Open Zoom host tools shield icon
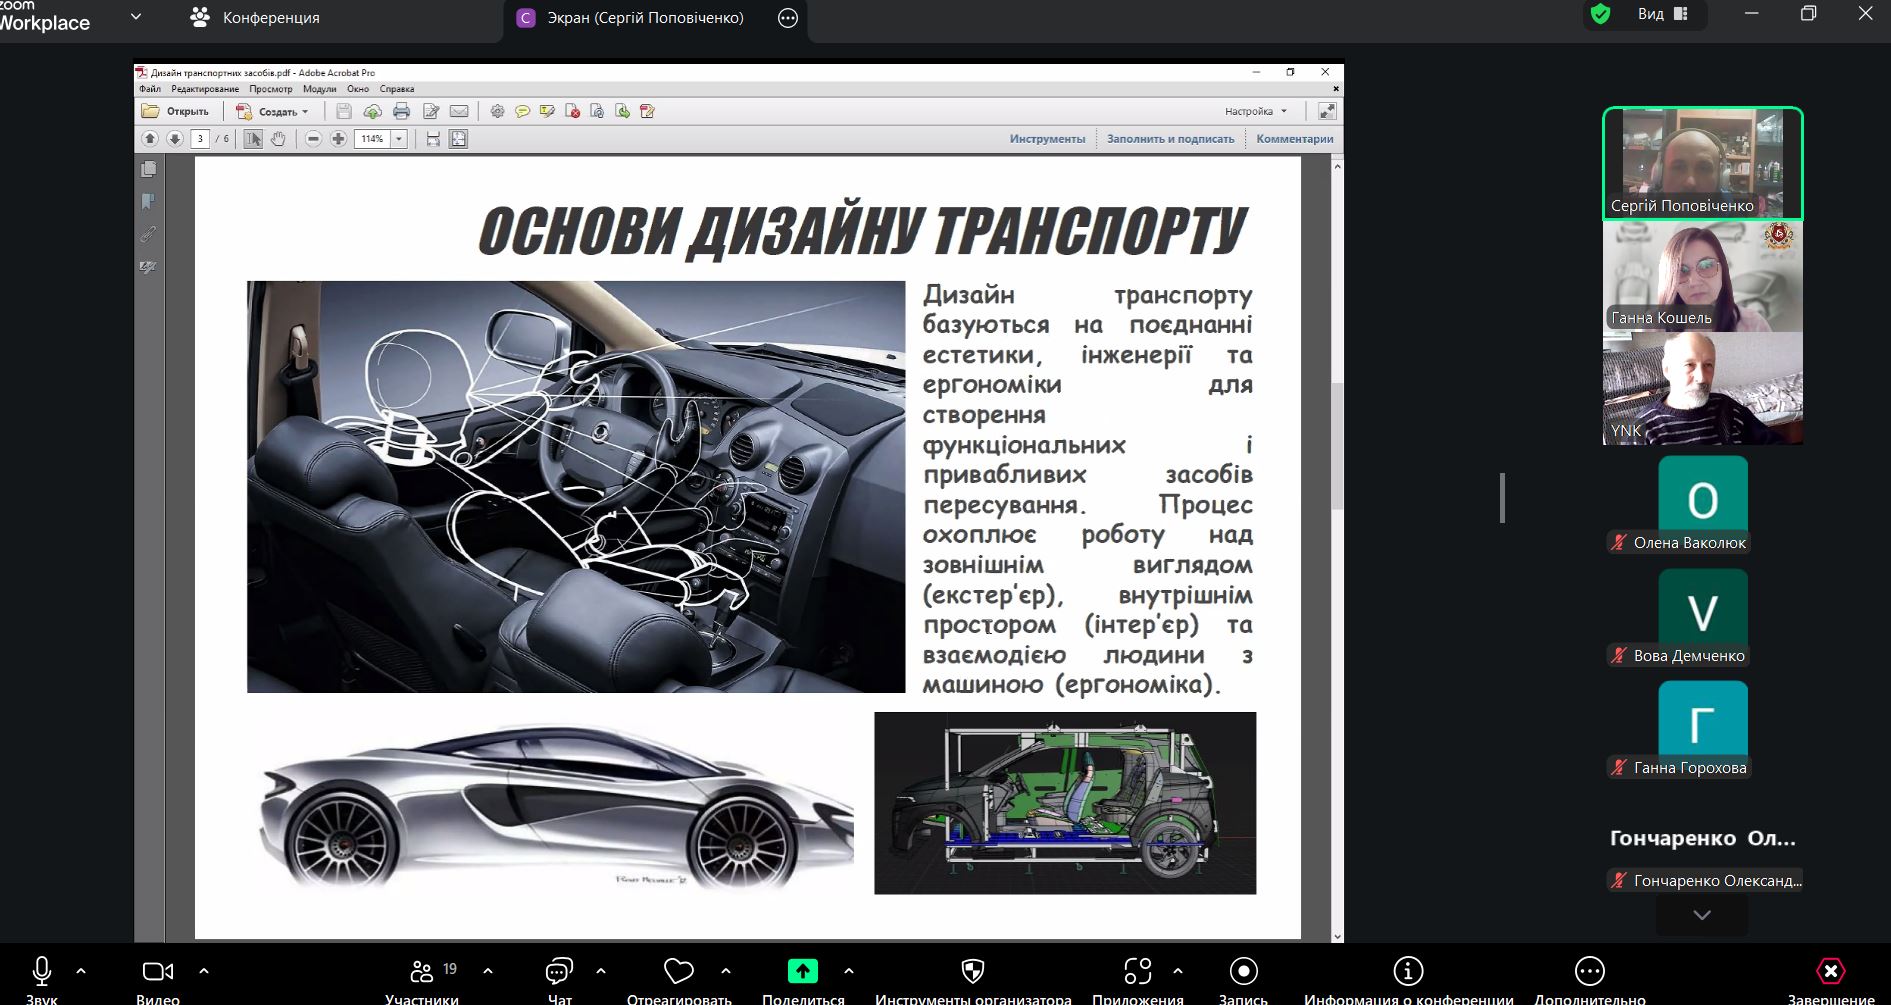The image size is (1891, 1005). click(972, 971)
